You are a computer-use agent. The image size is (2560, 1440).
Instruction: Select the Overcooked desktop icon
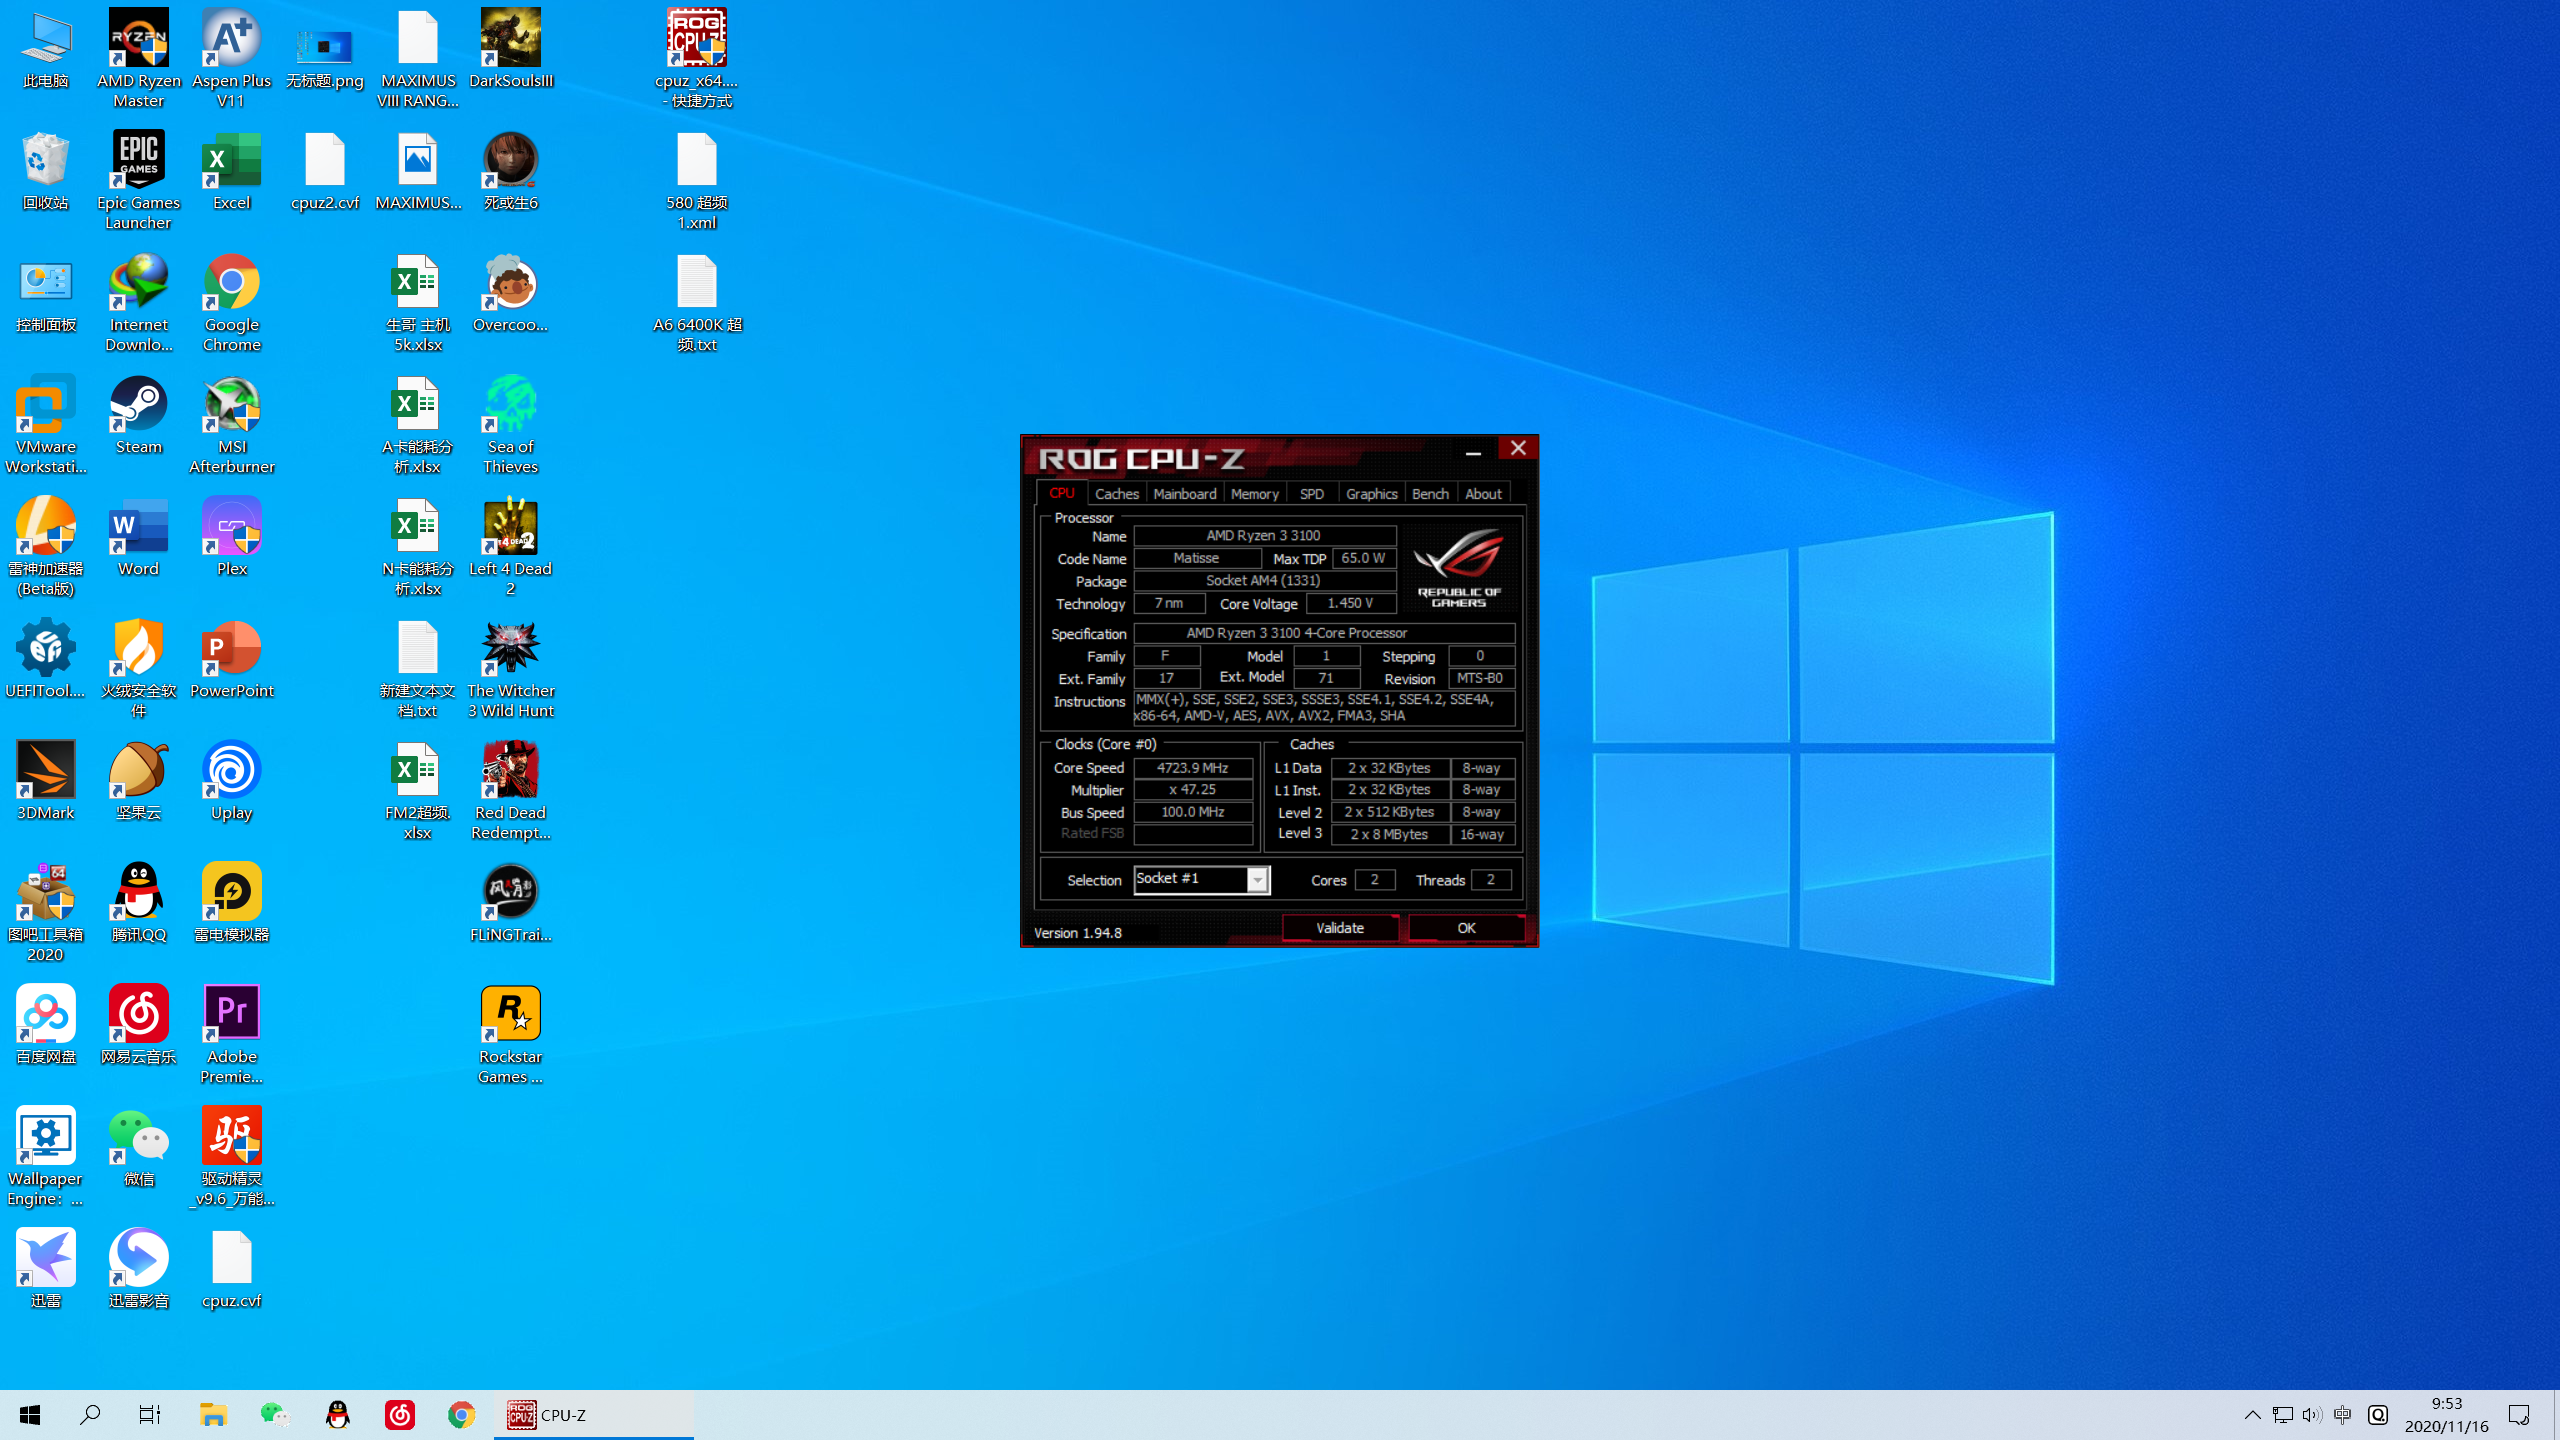pyautogui.click(x=511, y=292)
